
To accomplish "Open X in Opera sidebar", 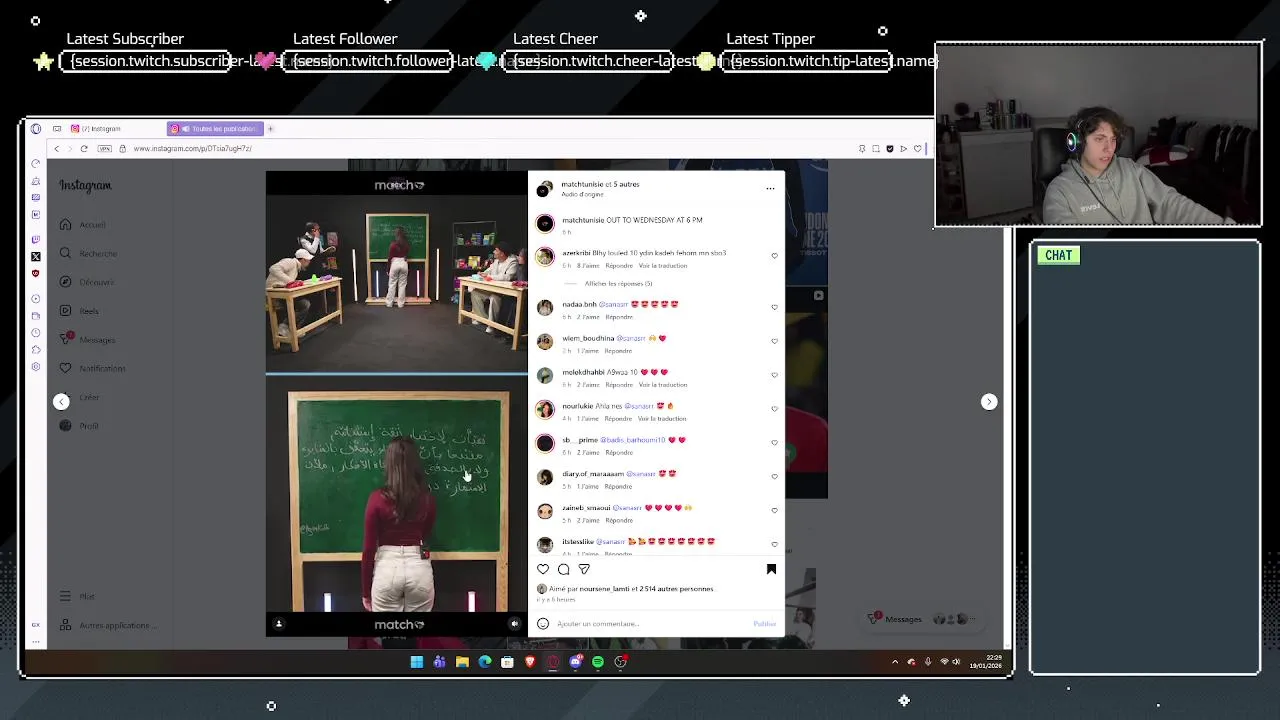I will (36, 257).
